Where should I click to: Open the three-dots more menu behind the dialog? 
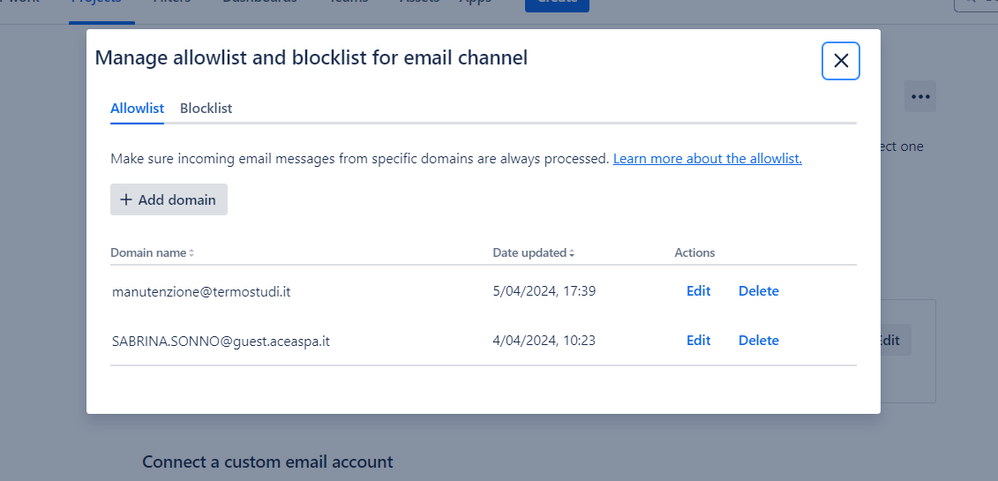[920, 97]
